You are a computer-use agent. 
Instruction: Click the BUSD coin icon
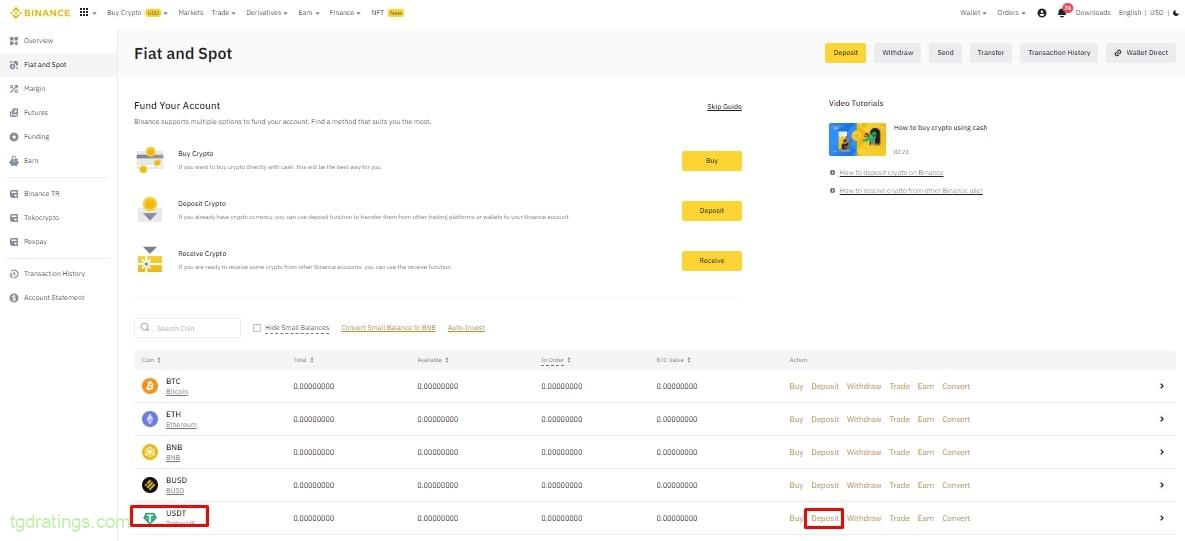(150, 485)
